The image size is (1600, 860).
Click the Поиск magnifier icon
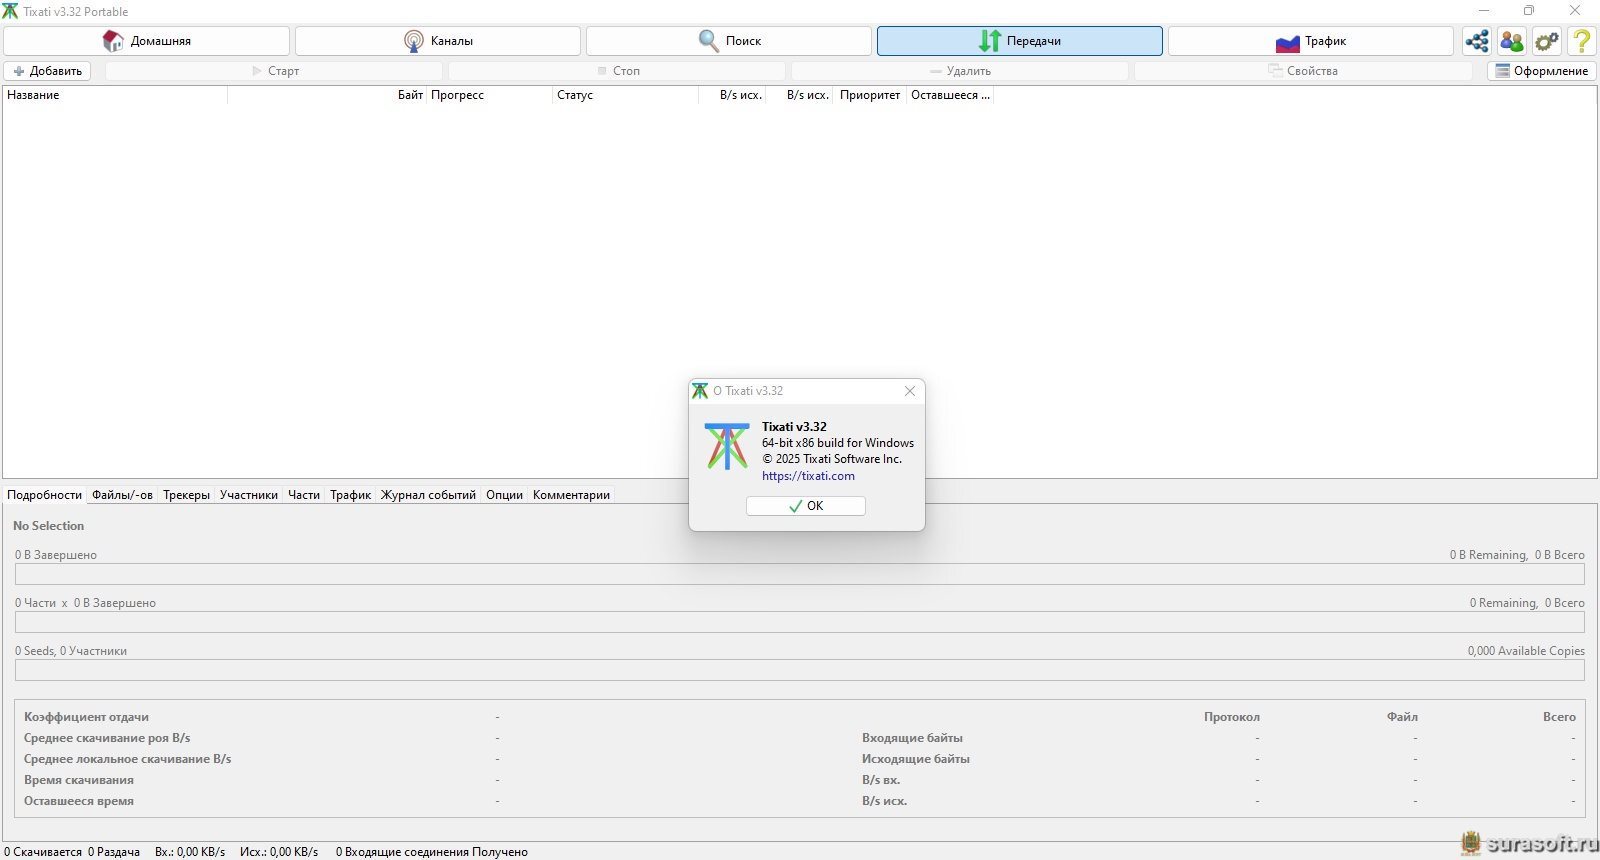point(709,41)
